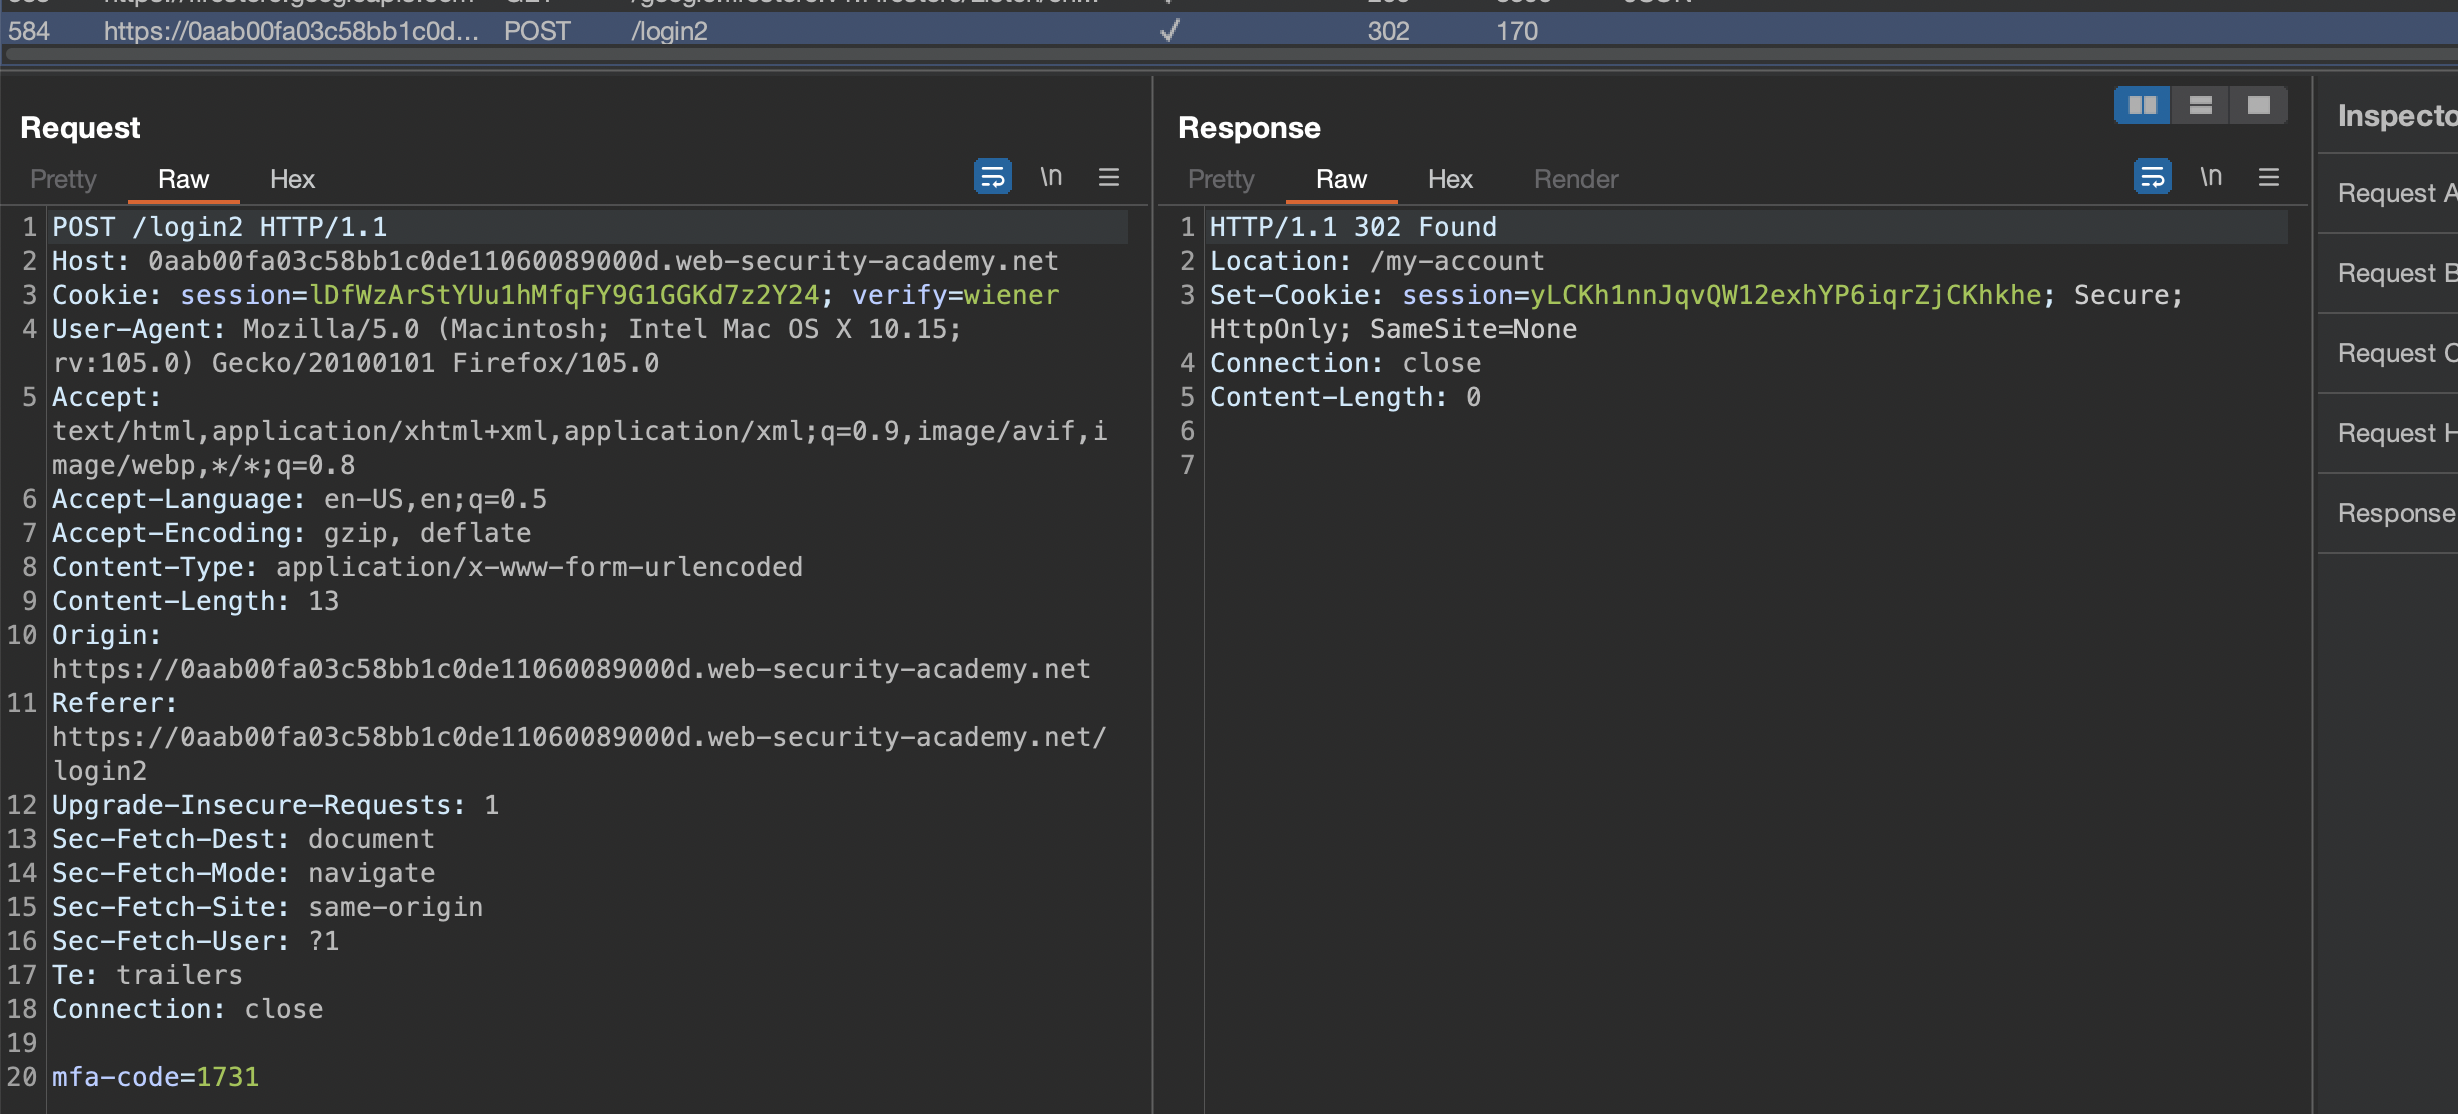Viewport: 2458px width, 1114px height.
Task: Toggle word wrap in Response panel
Action: (x=2152, y=177)
